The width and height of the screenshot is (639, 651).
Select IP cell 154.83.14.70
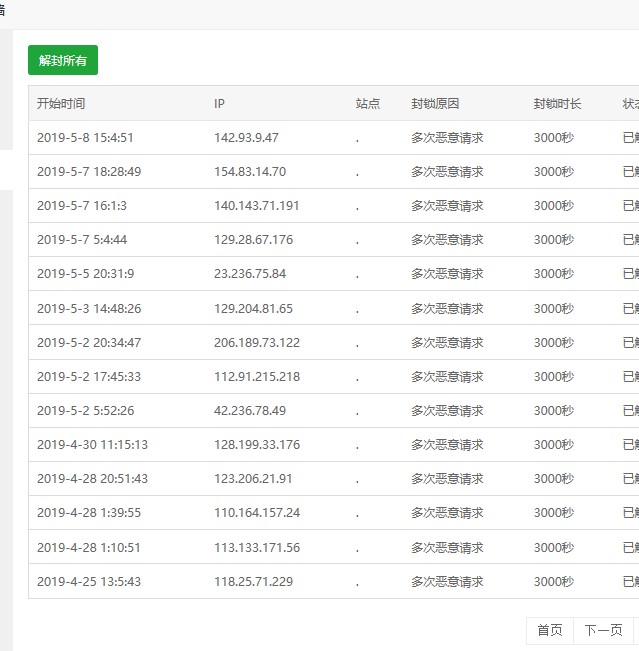pyautogui.click(x=250, y=171)
